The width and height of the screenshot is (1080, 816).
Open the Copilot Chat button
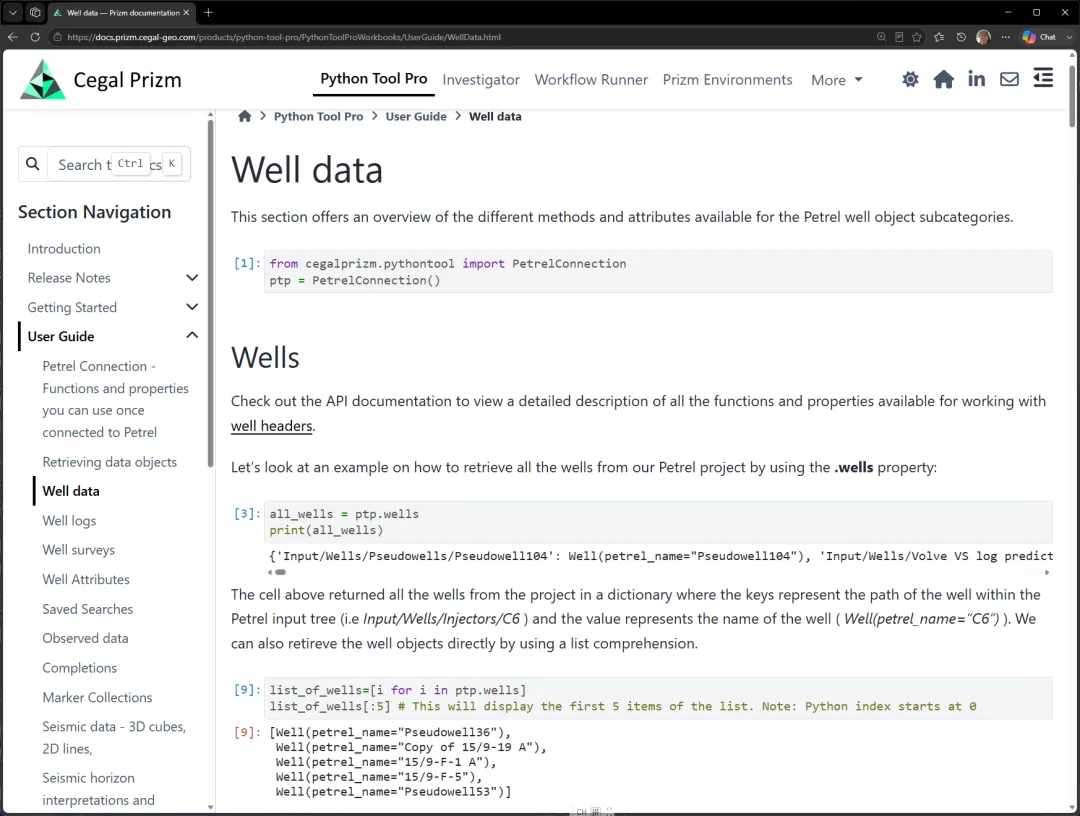[x=1039, y=37]
